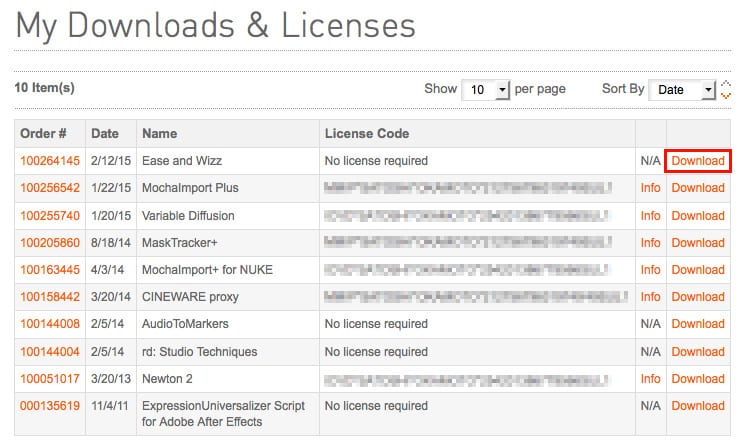Viewport: 741px width, 448px height.
Task: Download ExpressionUniversalizer Script
Action: [698, 405]
